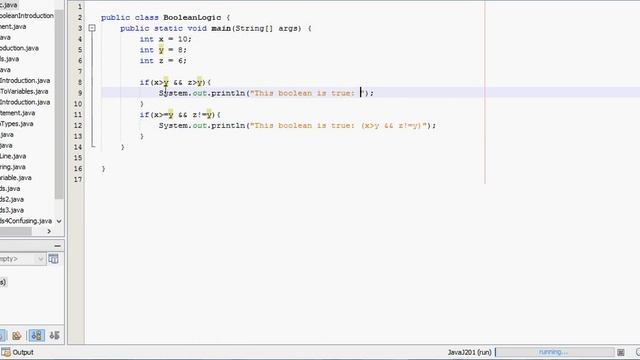
Task: Open the Output window tab
Action: click(18, 352)
